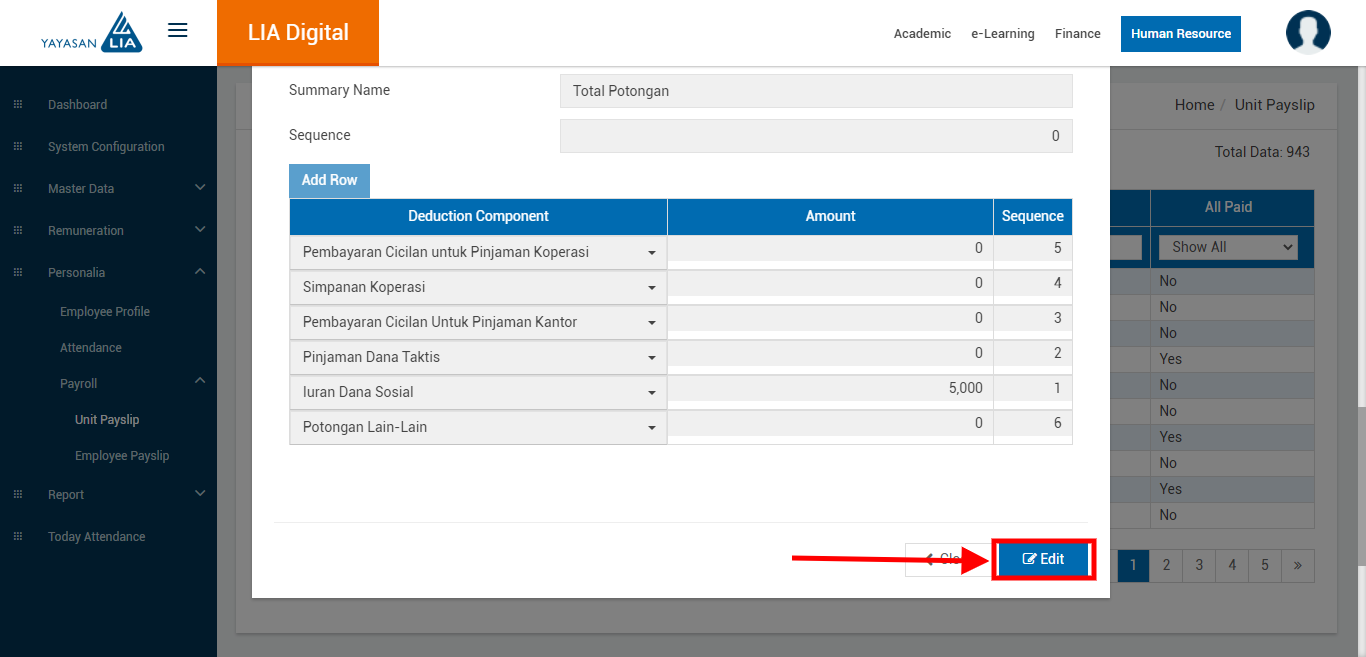Viewport: 1366px width, 657px height.
Task: Go to page 3 in pagination
Action: tap(1198, 565)
